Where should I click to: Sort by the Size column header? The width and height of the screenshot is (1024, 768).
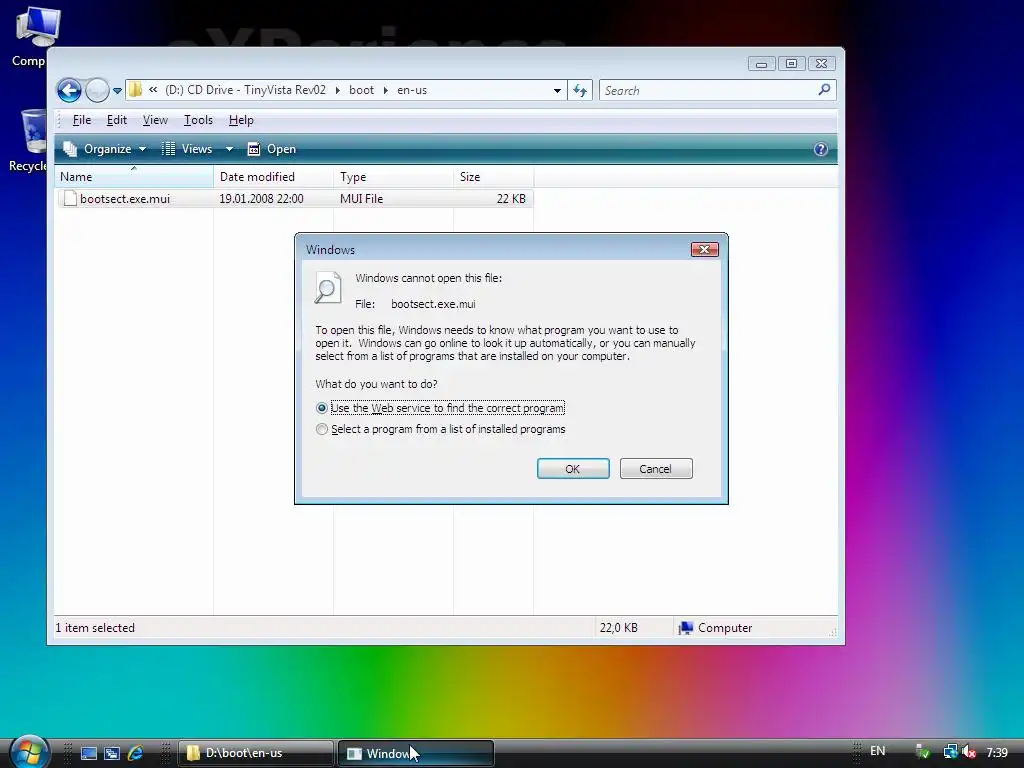(493, 176)
